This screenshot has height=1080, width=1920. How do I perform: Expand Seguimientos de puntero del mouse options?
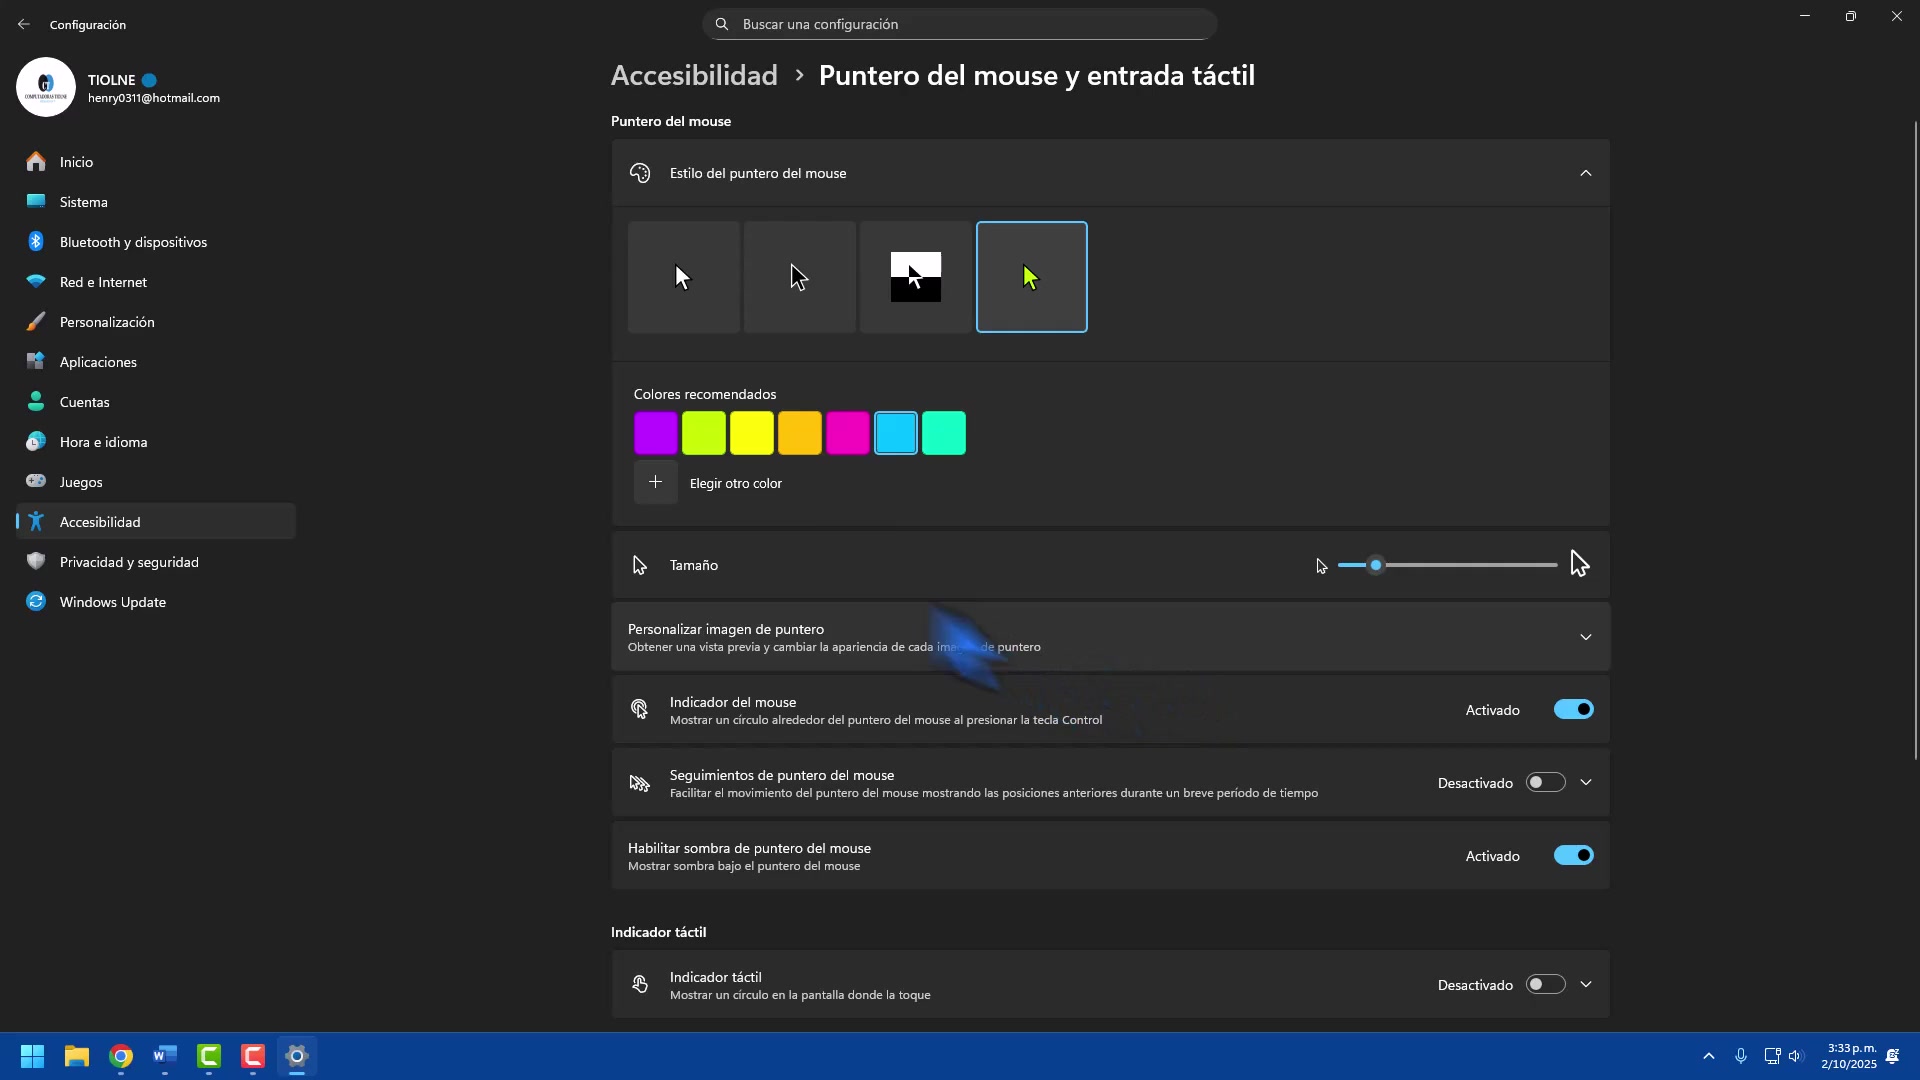click(1586, 782)
